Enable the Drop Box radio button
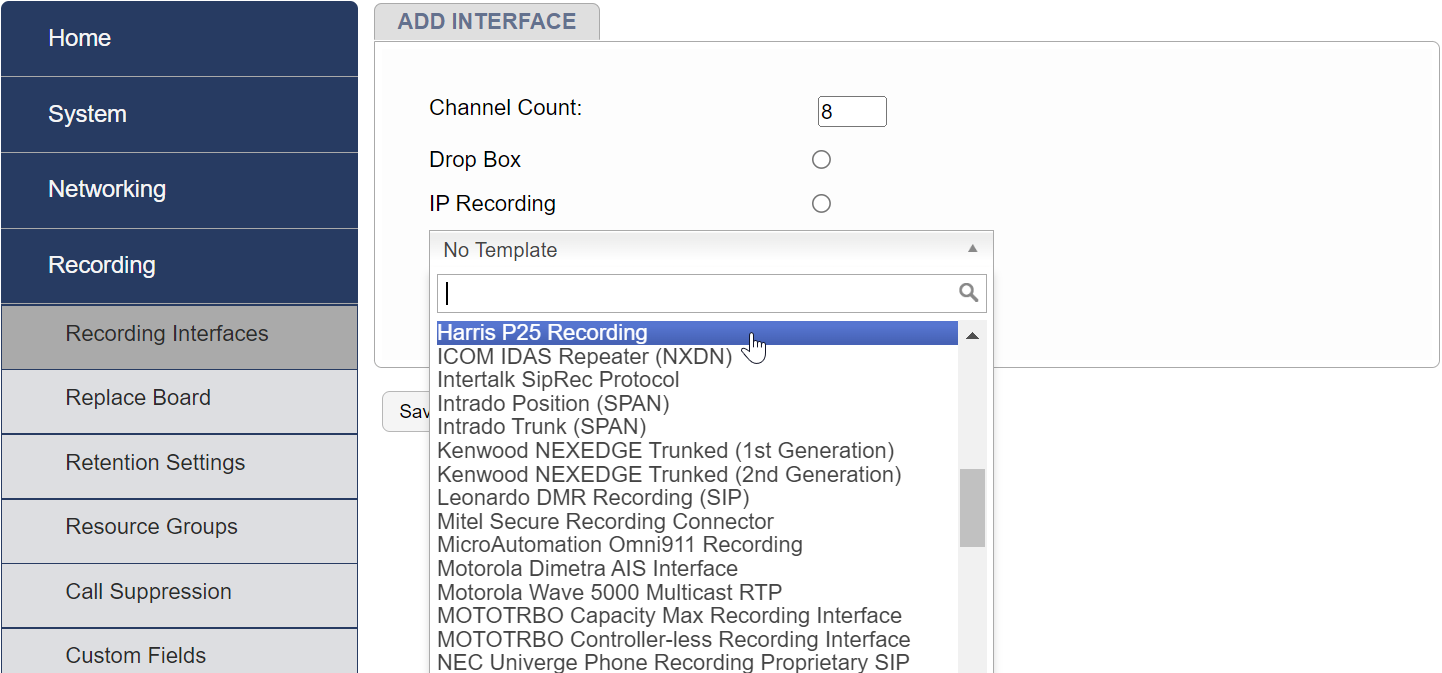 (821, 159)
